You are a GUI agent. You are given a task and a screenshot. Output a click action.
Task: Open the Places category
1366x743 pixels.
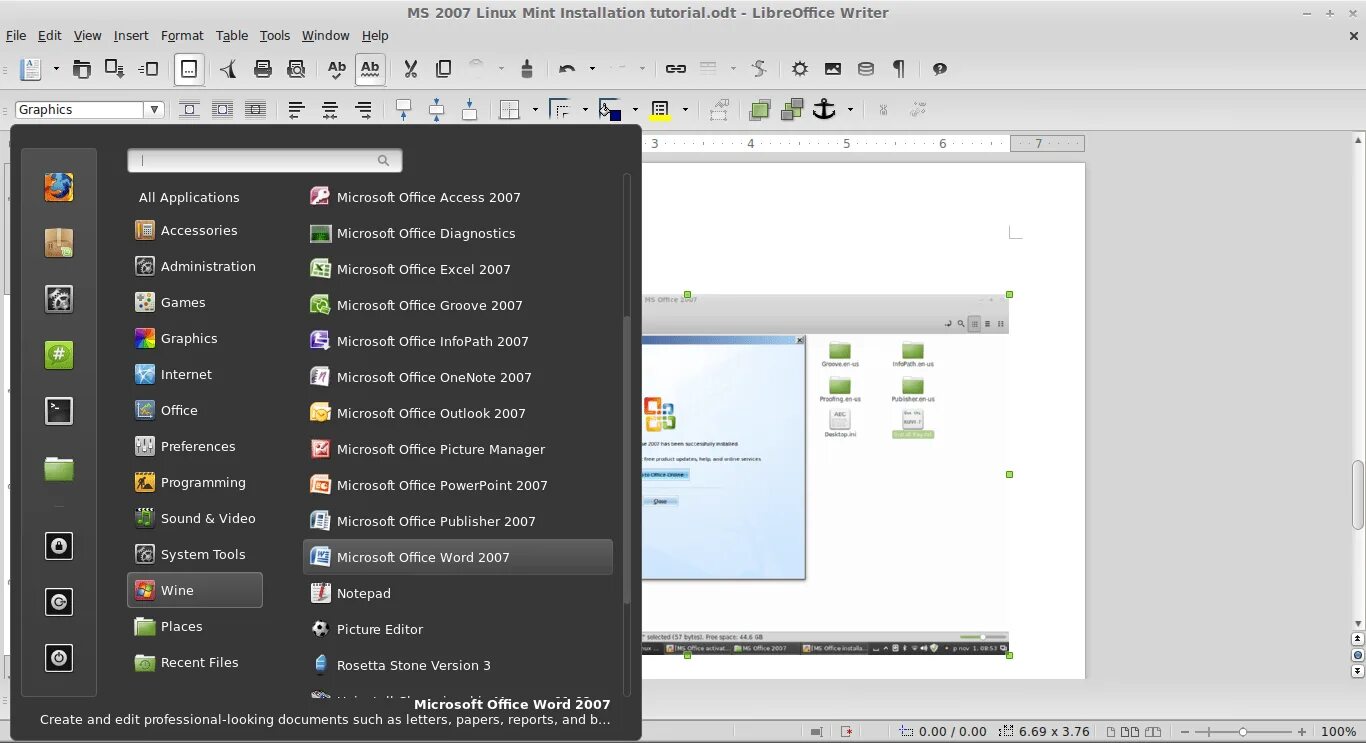coord(195,626)
